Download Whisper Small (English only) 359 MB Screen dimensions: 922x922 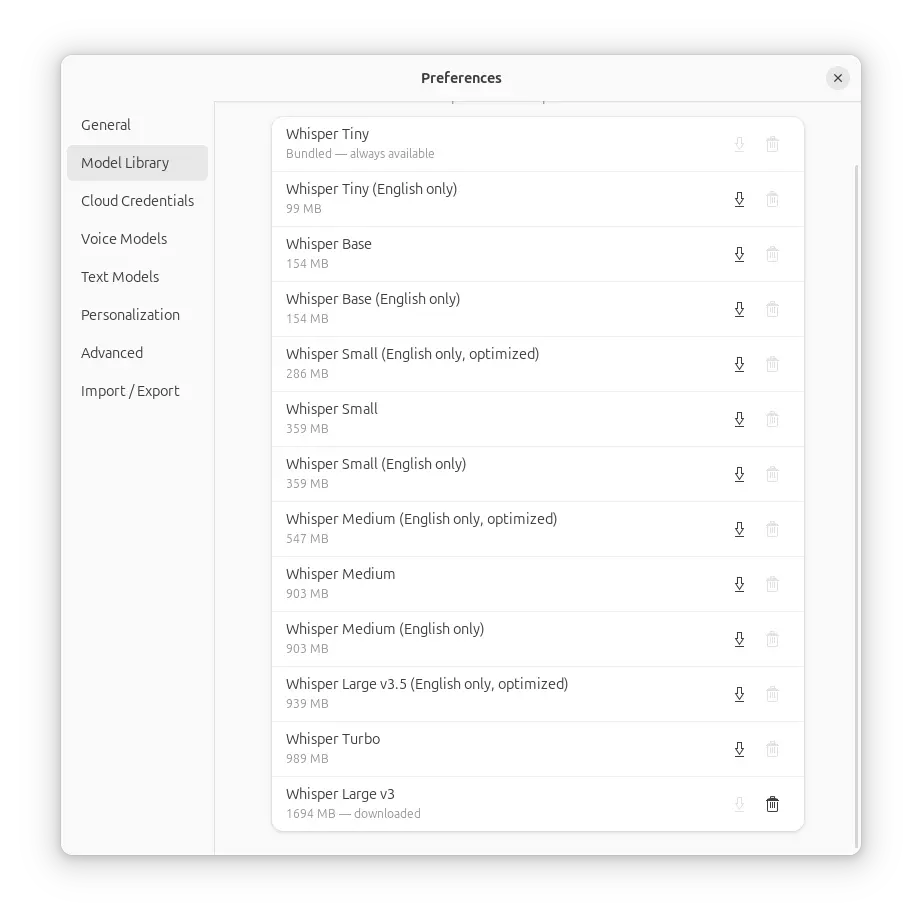pyautogui.click(x=739, y=474)
